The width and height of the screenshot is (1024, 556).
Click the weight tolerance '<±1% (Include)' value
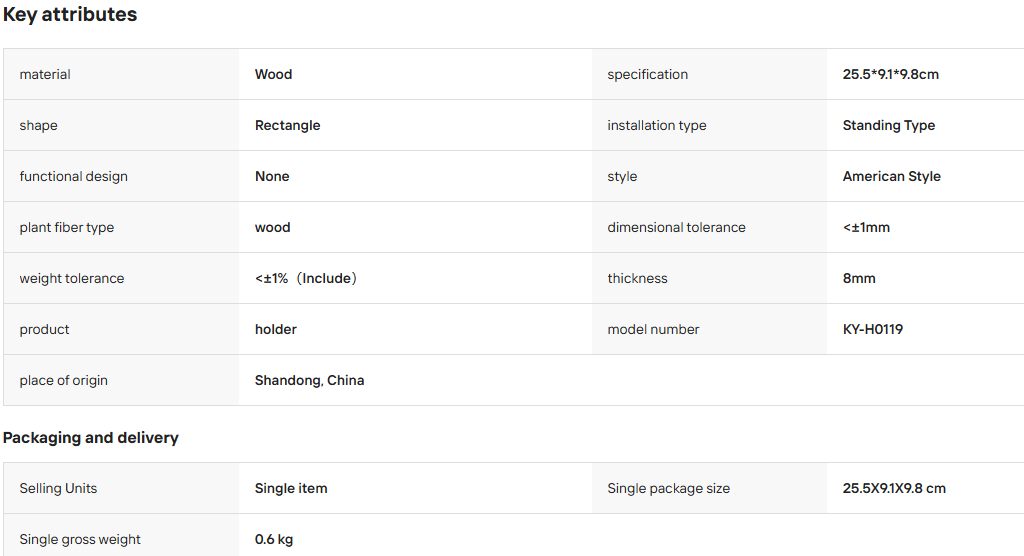[x=306, y=278]
